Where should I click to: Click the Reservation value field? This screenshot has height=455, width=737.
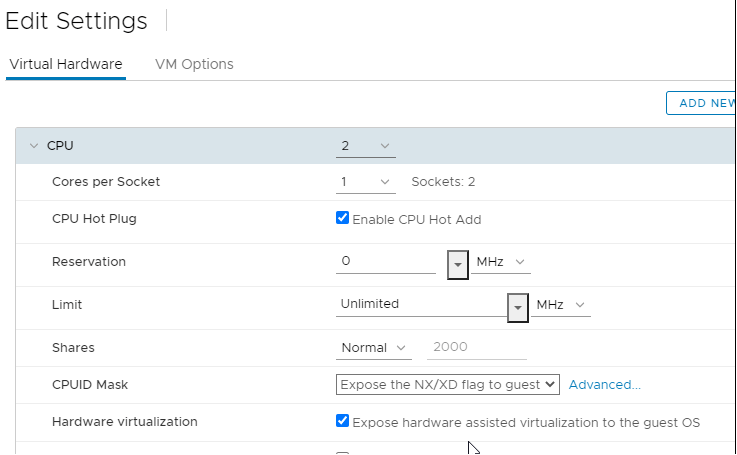pyautogui.click(x=386, y=261)
